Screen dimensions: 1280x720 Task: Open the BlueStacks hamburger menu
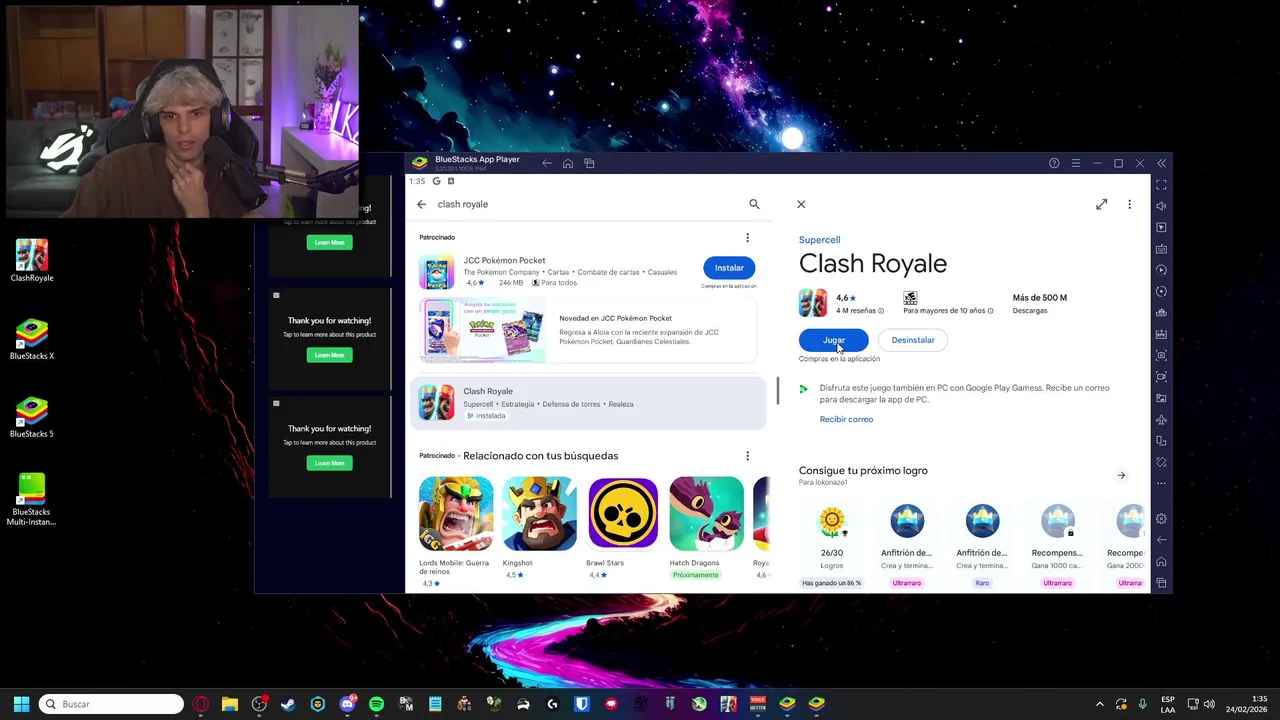click(x=1076, y=163)
